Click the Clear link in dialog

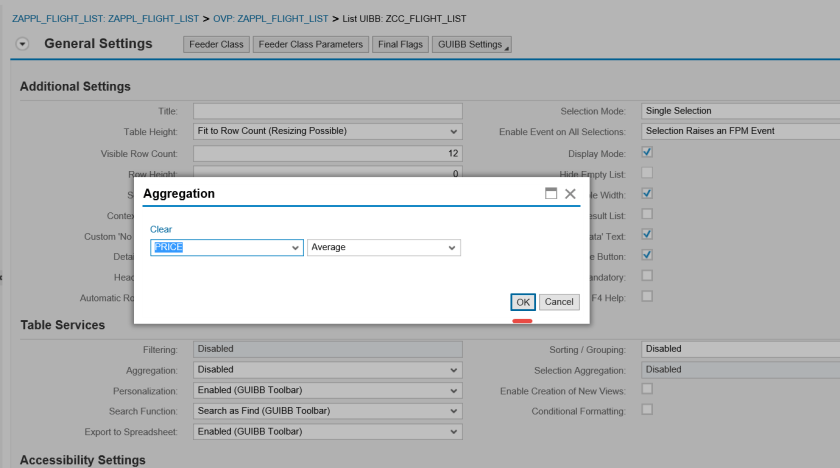coord(161,230)
